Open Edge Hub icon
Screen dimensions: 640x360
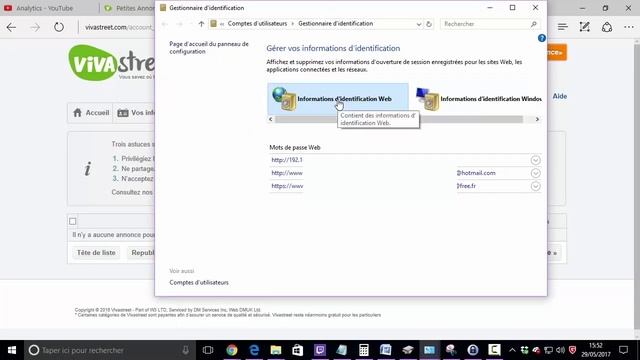[562, 27]
